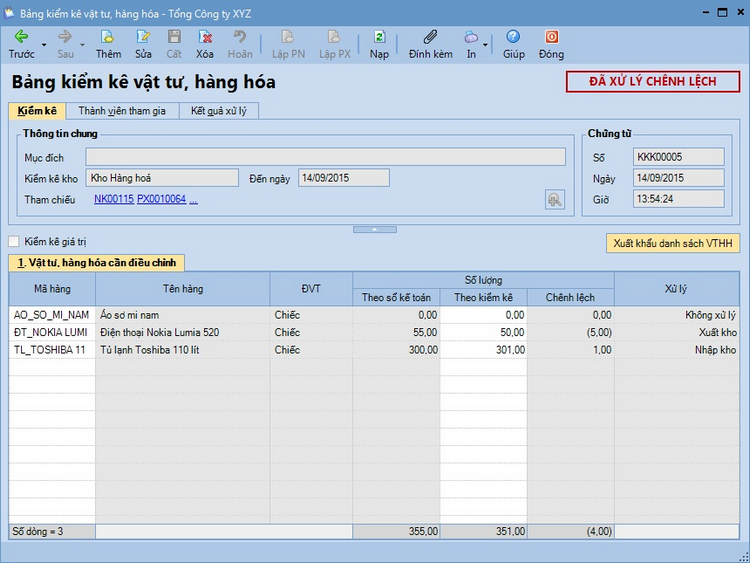
Task: Click ĐÃ XỬ LÝ CHÊNH LỆCH status label
Action: [652, 81]
